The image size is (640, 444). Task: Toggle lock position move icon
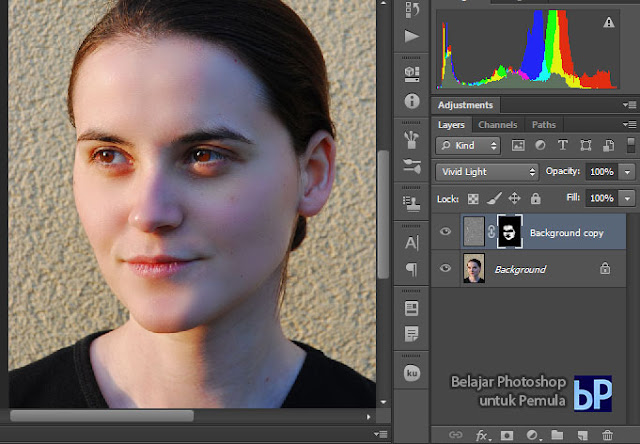[x=514, y=199]
